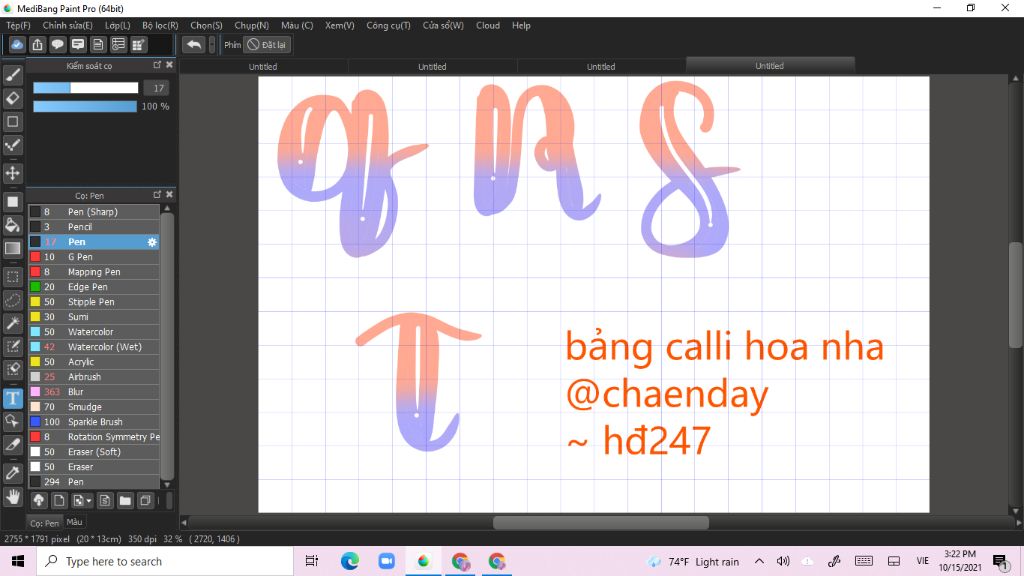Click the 'Đặt lại' reset snap button
This screenshot has height=576, width=1024.
266,44
